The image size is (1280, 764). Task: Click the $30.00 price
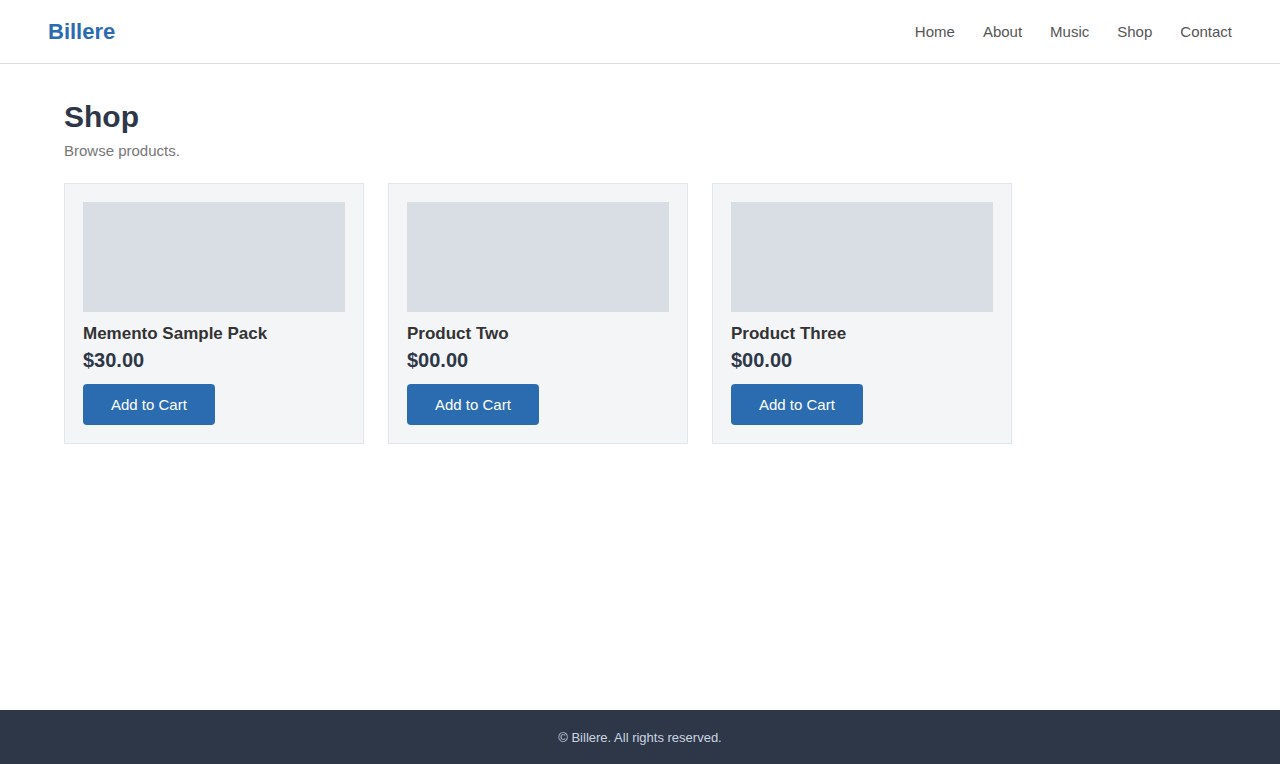(113, 360)
